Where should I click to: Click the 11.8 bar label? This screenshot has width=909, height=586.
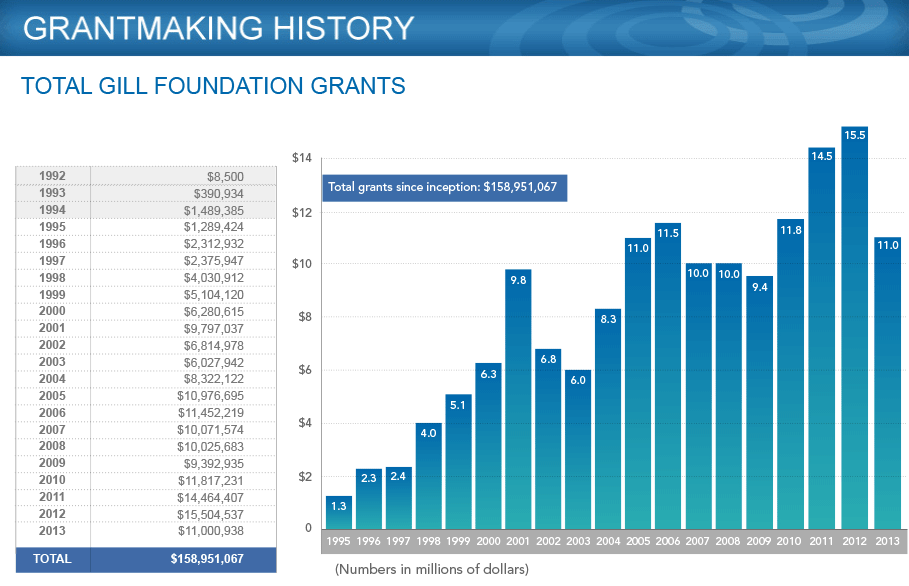[791, 230]
